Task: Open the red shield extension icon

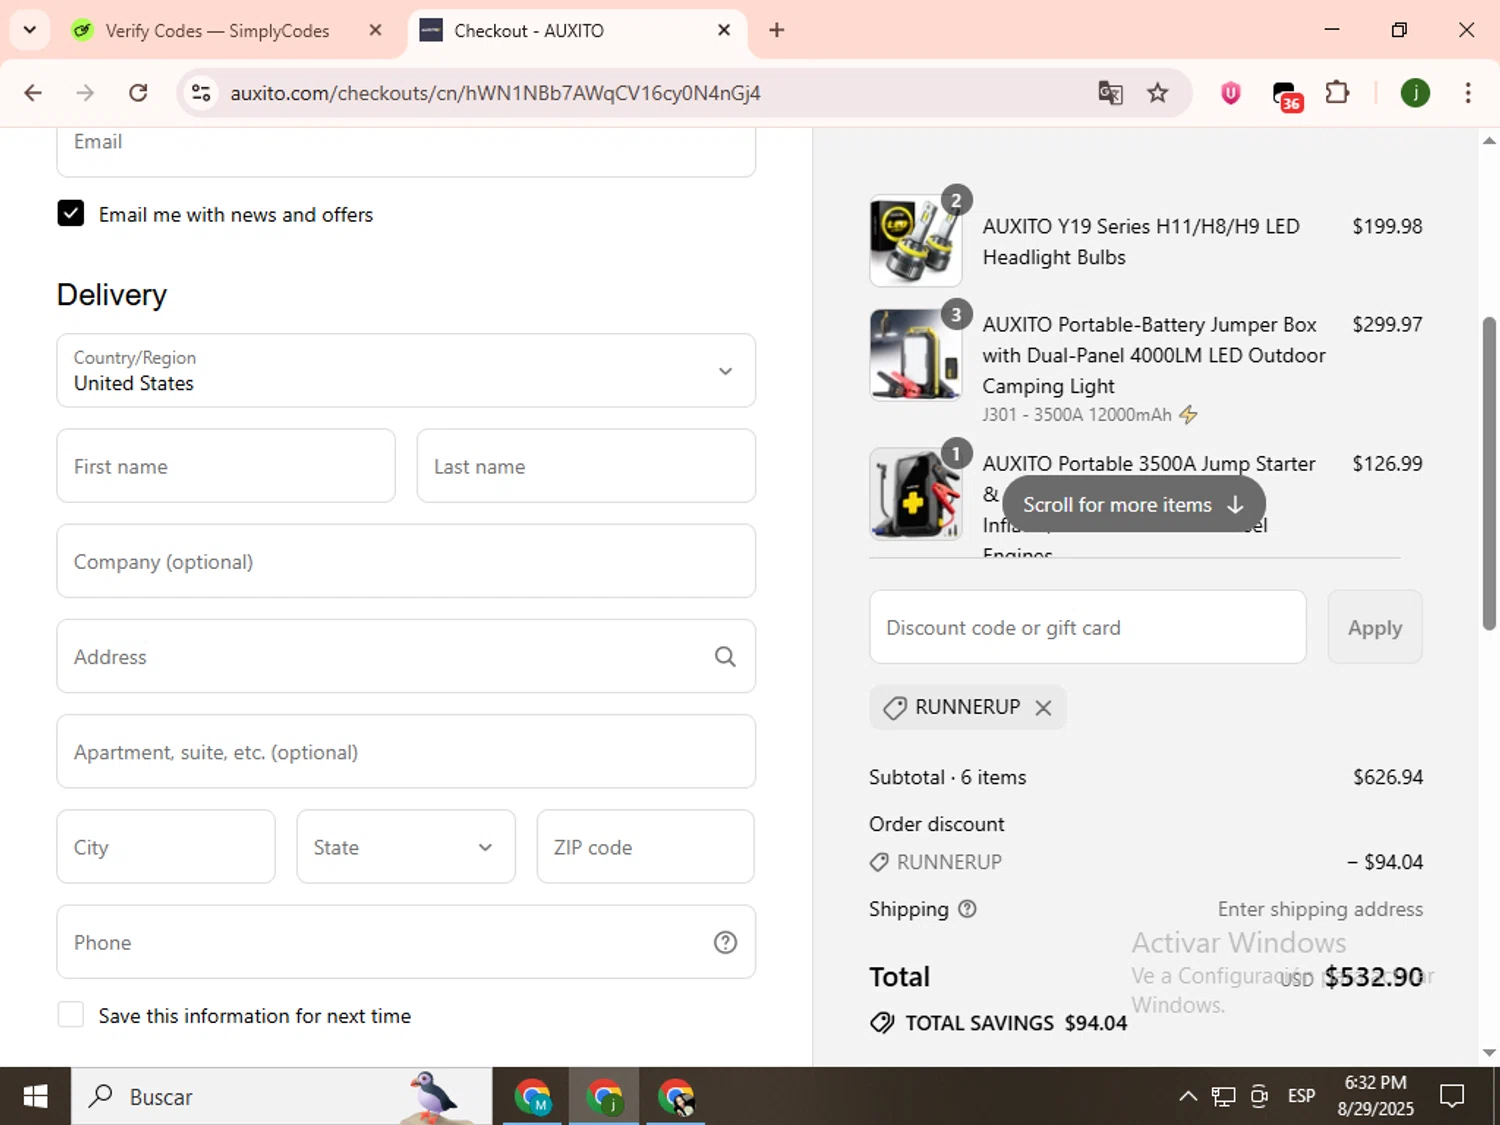Action: click(1231, 93)
